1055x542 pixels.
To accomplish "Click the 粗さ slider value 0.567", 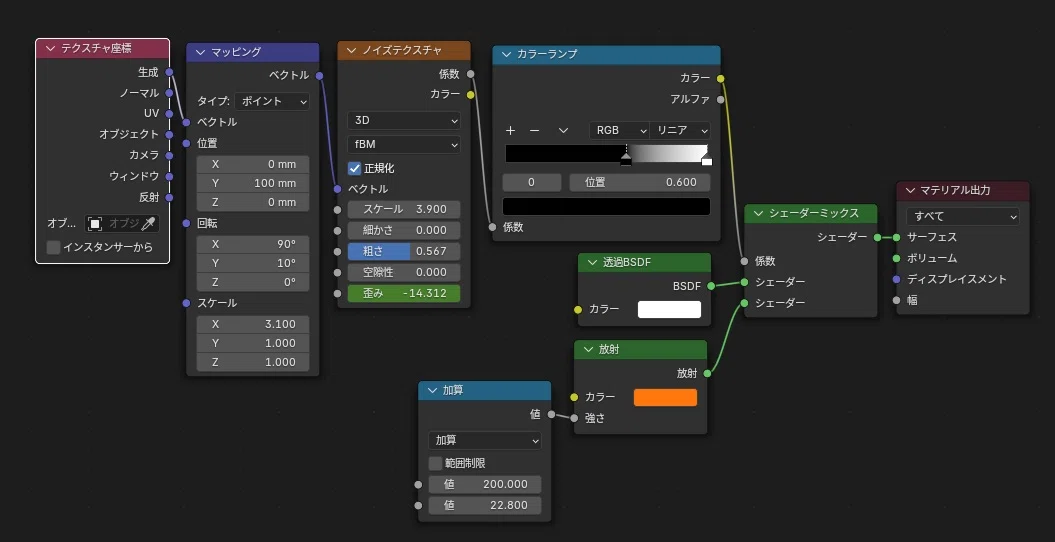I will tap(404, 251).
